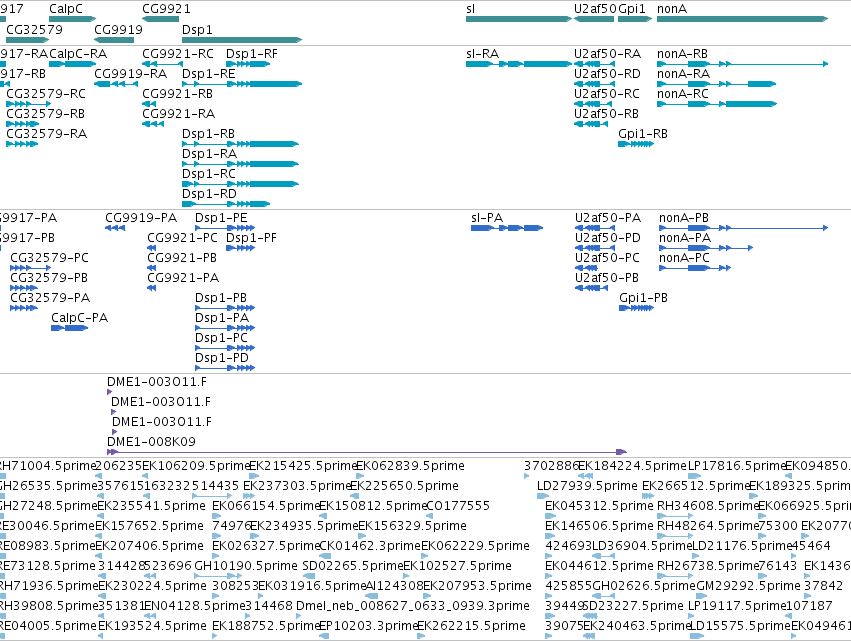Select EST SD02265.5prime
This screenshot has height=641, width=851.
pyautogui.click(x=353, y=566)
